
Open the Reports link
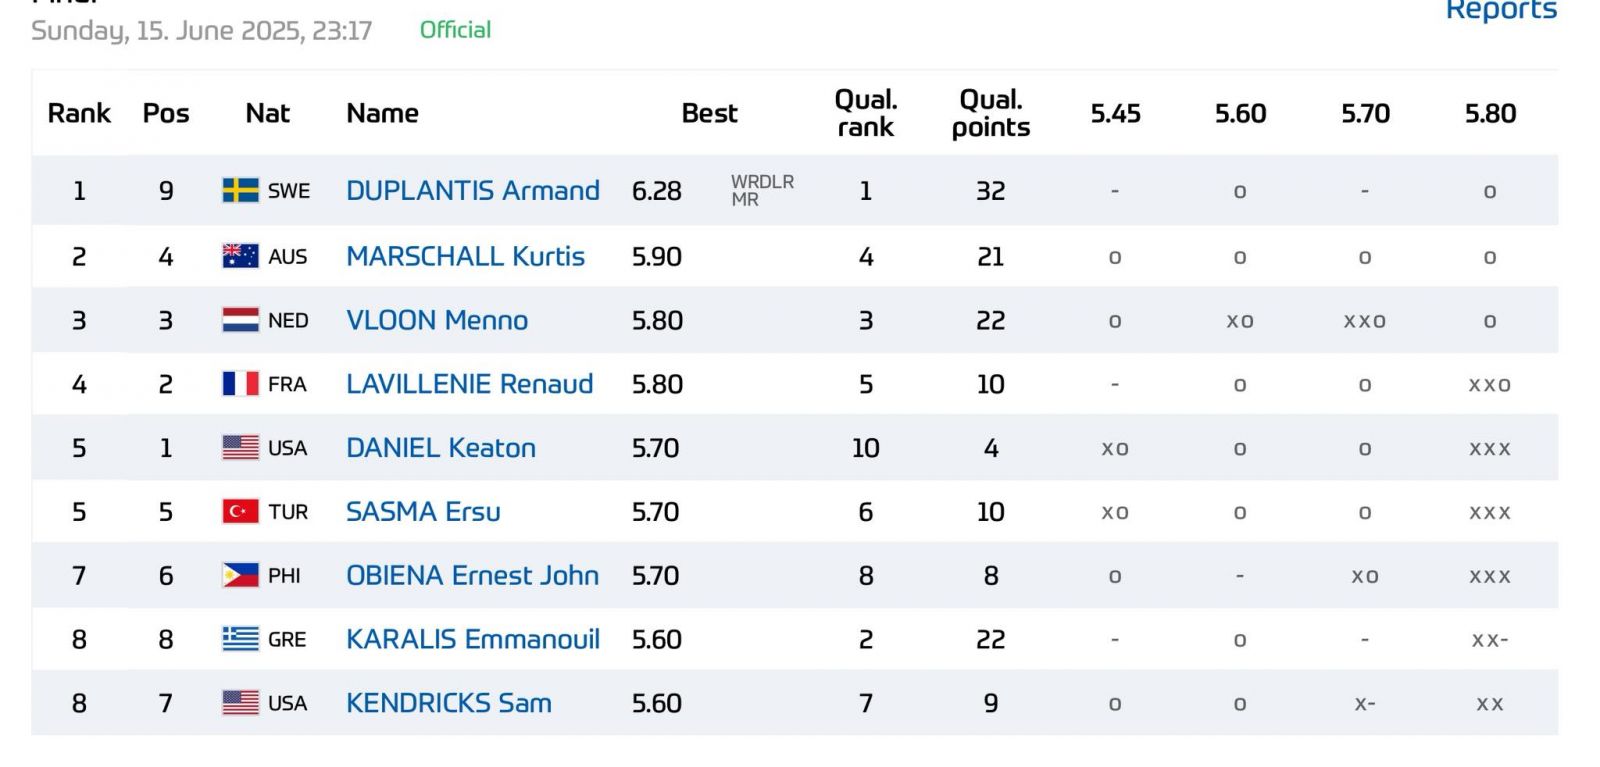click(1501, 11)
